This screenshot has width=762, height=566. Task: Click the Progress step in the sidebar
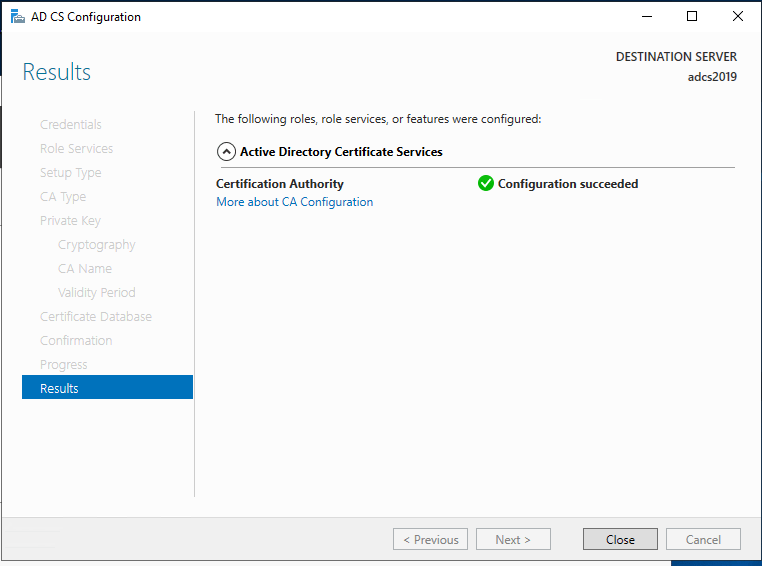64,364
